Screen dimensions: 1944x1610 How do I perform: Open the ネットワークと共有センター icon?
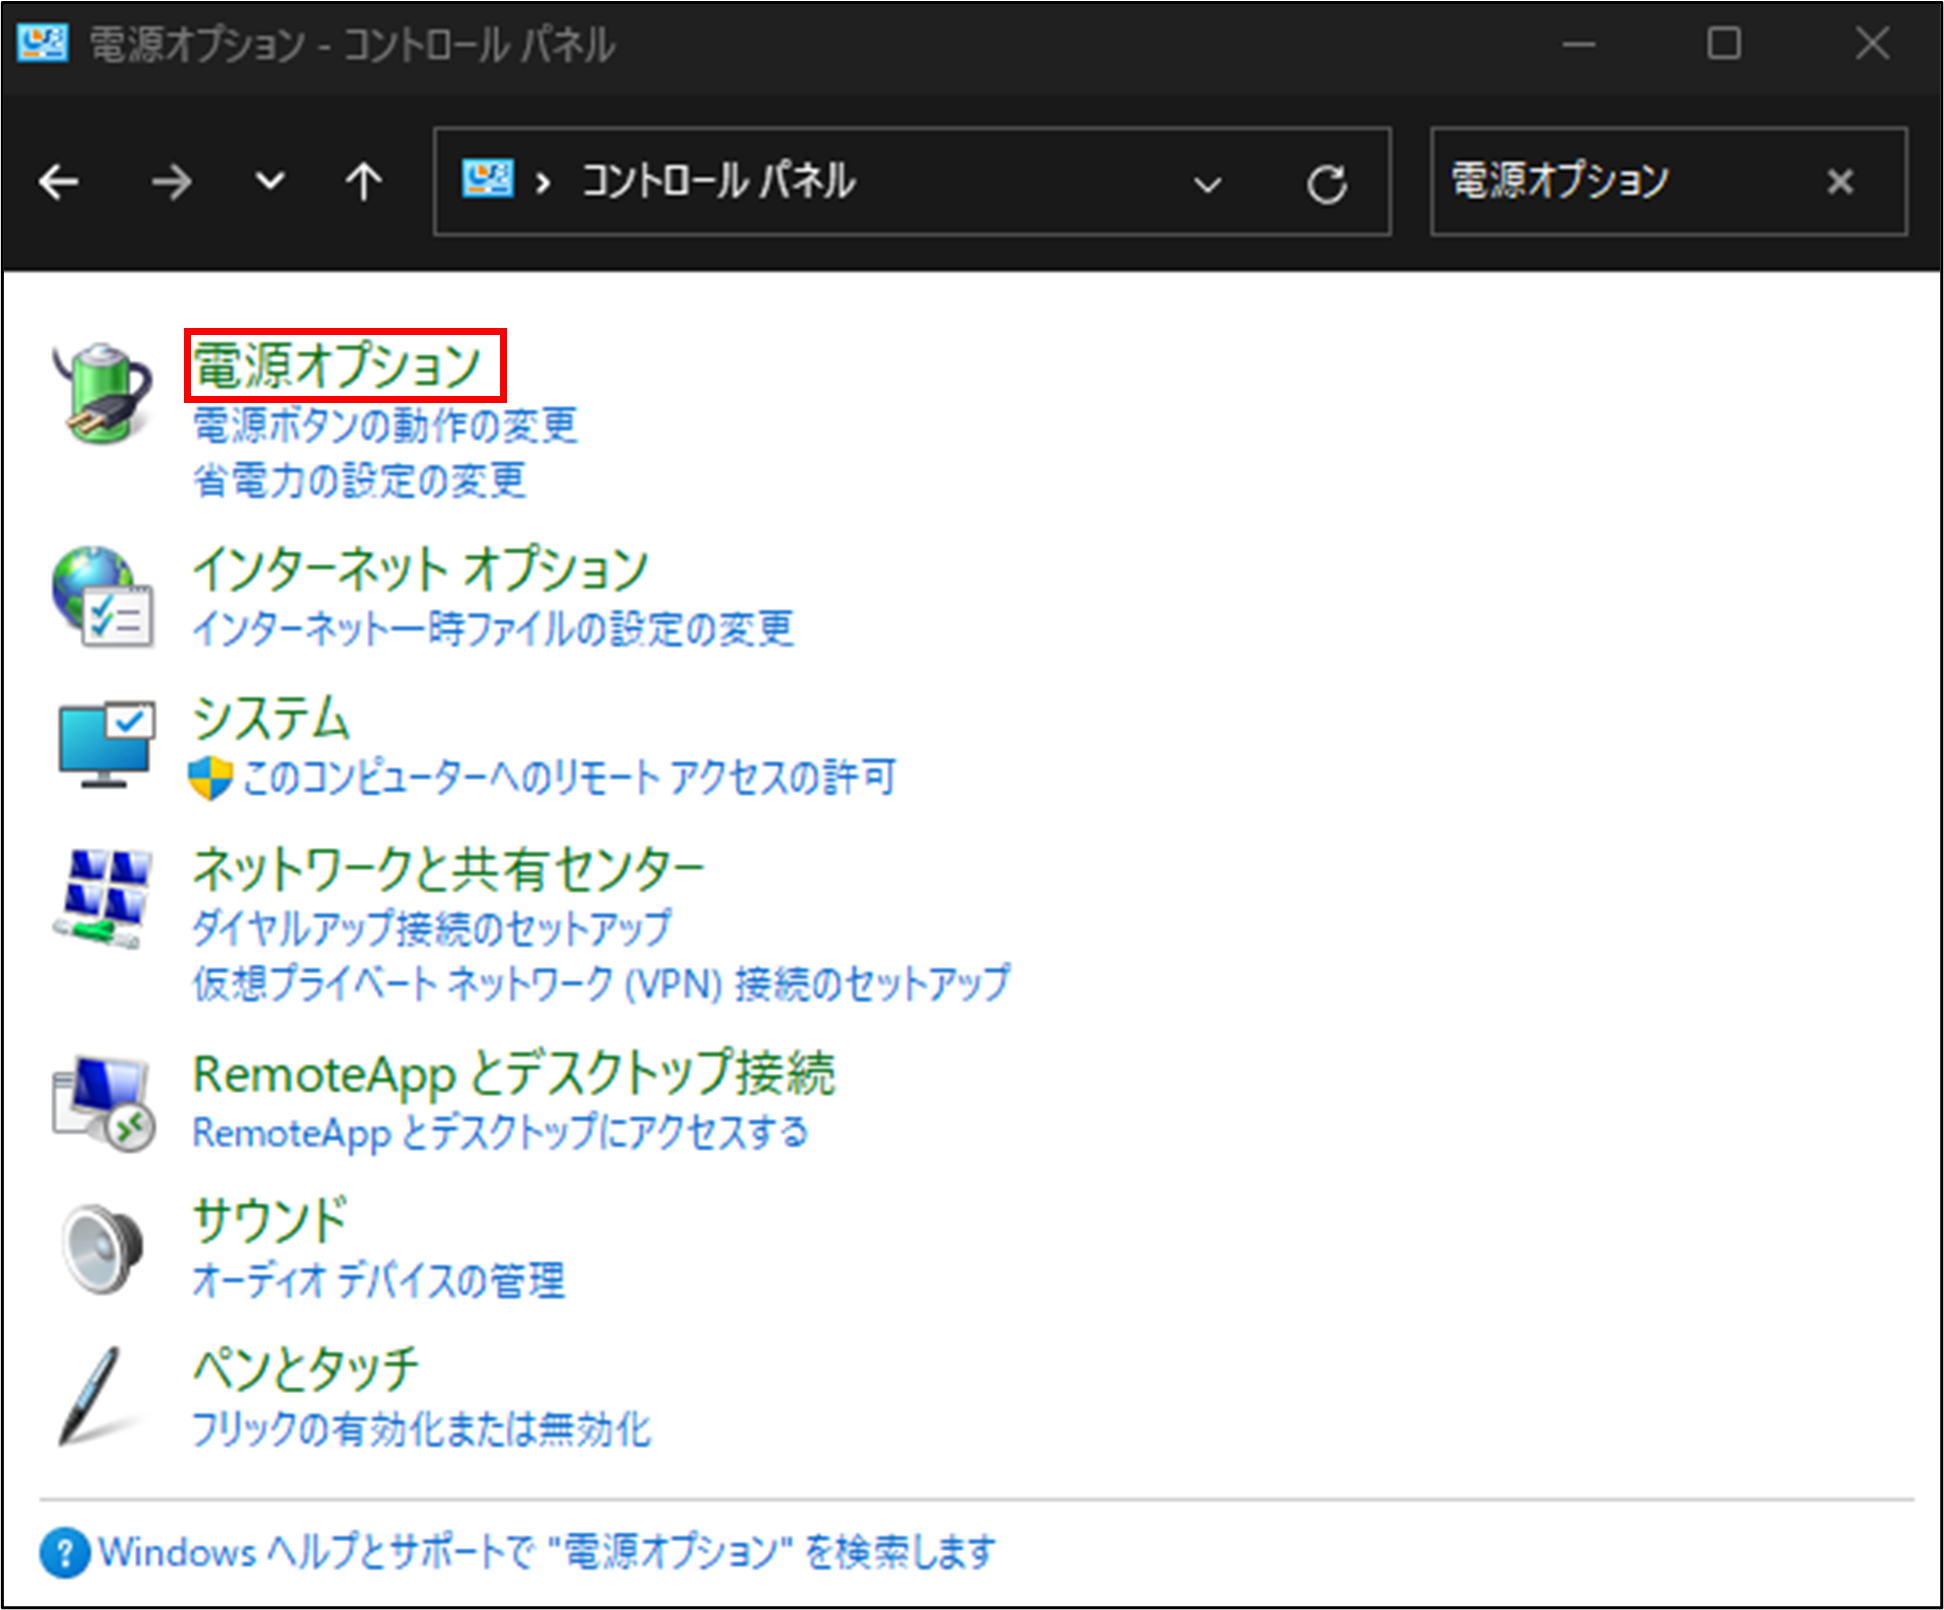103,898
